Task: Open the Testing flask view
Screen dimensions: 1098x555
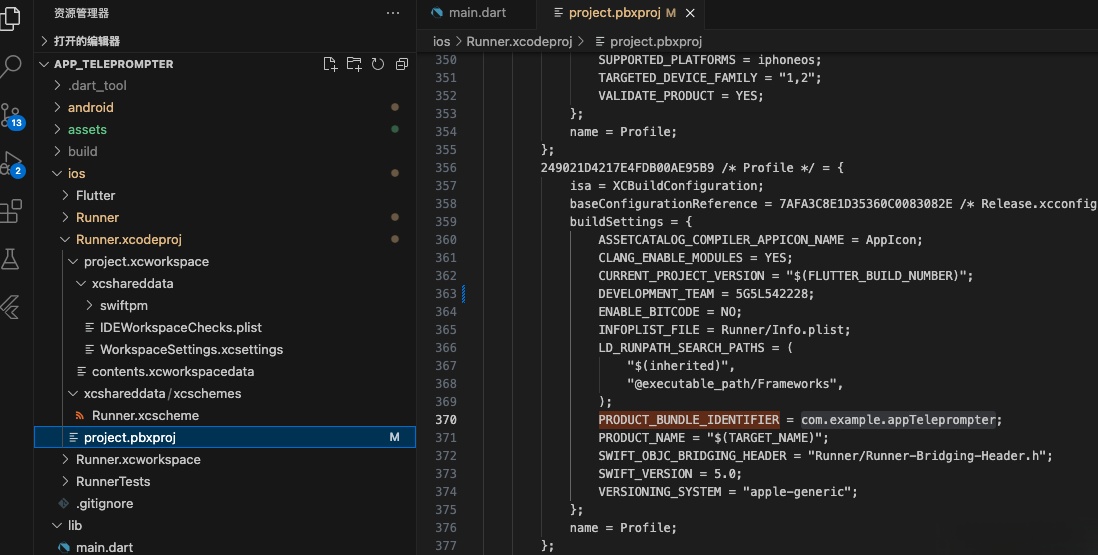Action: (11, 259)
